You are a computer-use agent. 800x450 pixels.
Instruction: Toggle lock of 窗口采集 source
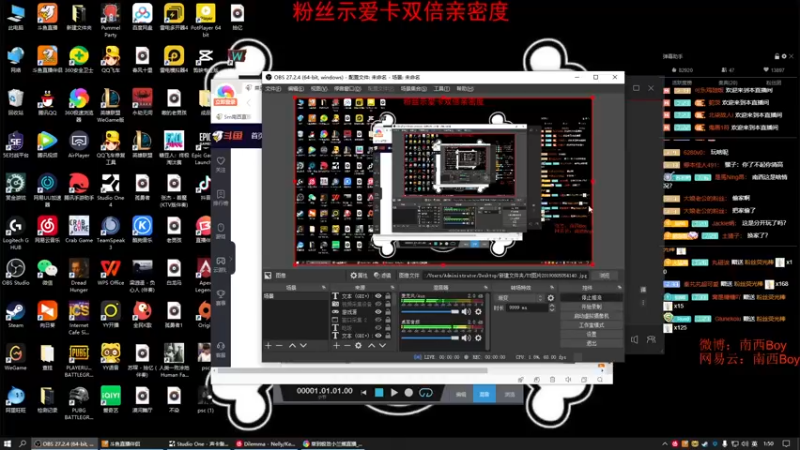(x=388, y=320)
